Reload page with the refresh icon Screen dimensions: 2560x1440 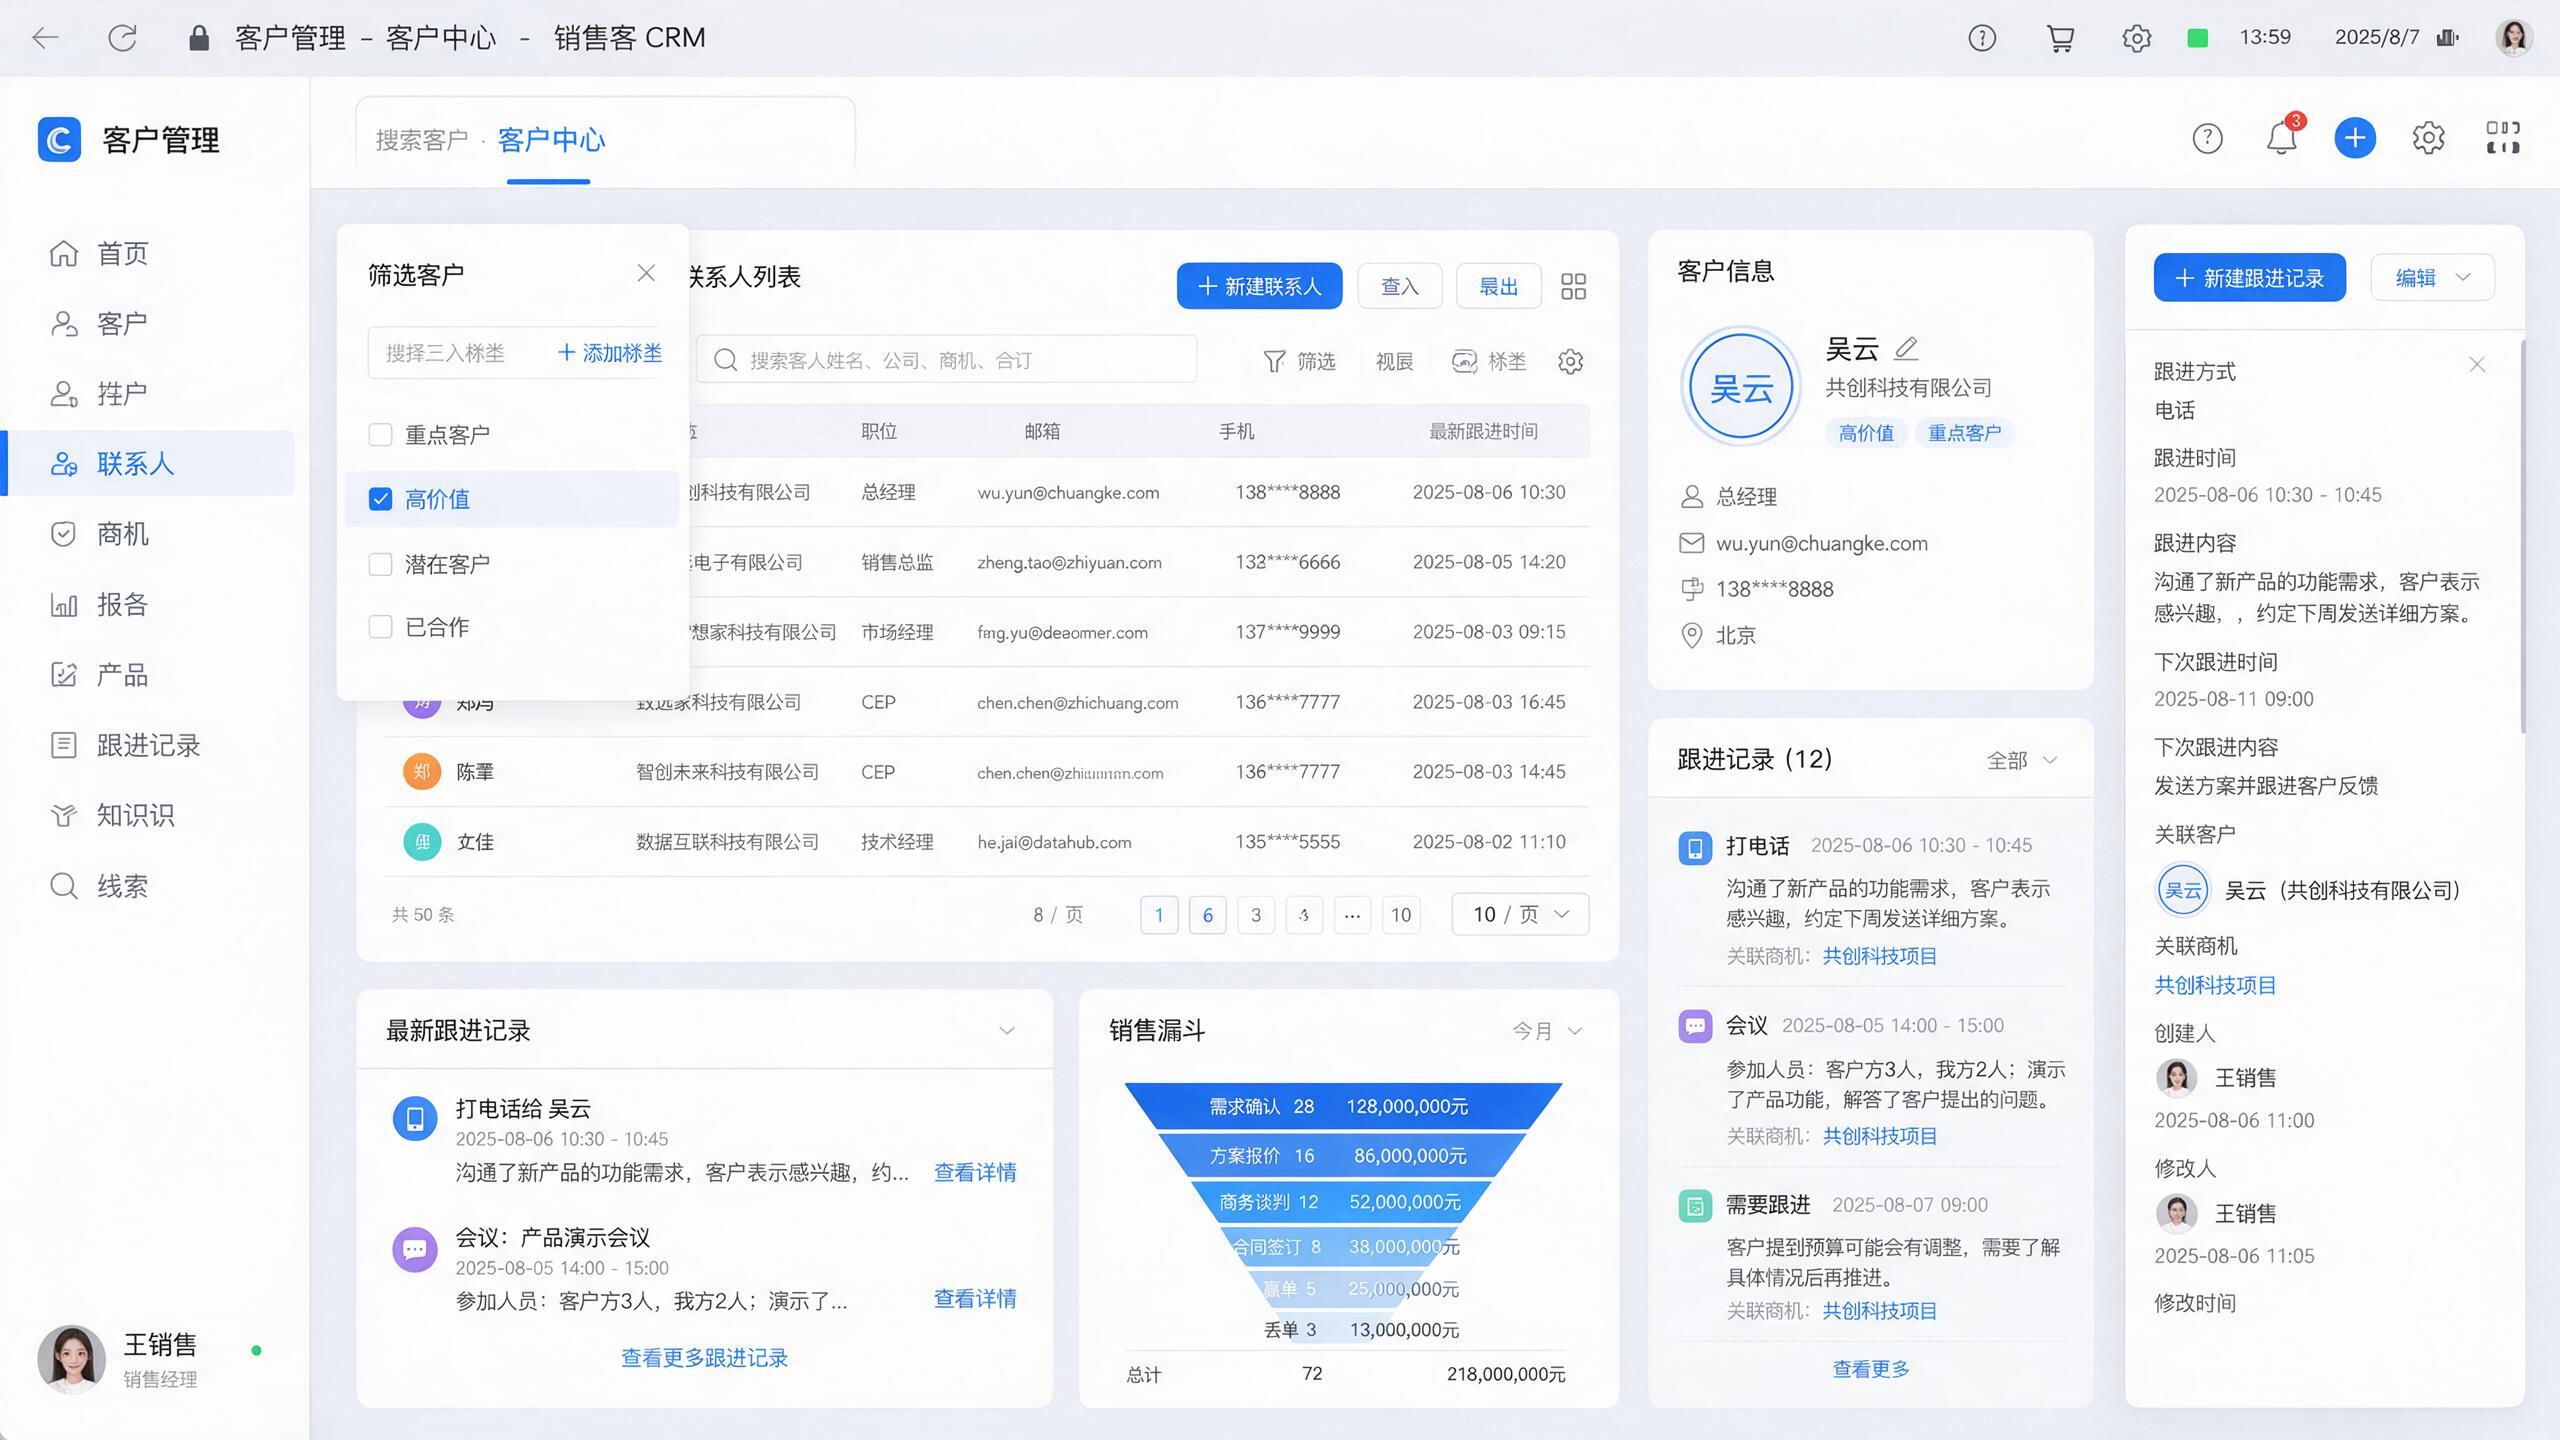pyautogui.click(x=122, y=38)
